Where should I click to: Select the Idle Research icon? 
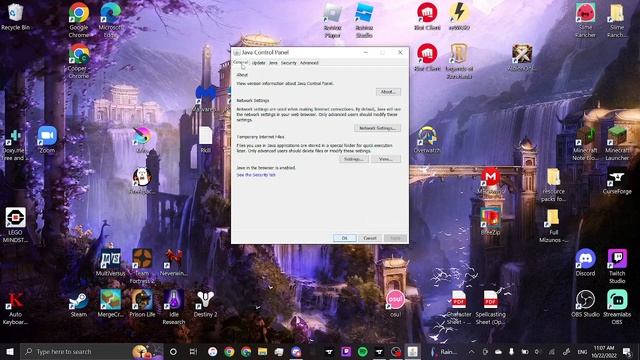pos(174,308)
